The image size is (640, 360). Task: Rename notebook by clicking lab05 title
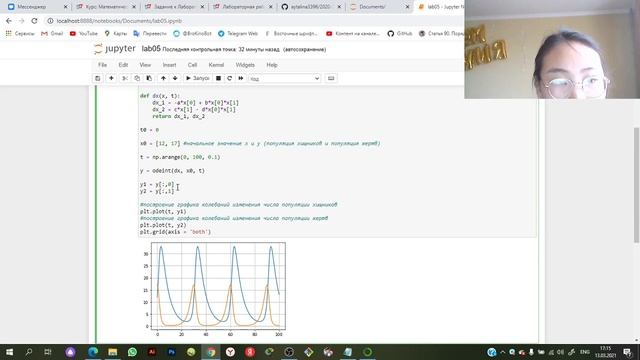pyautogui.click(x=151, y=49)
